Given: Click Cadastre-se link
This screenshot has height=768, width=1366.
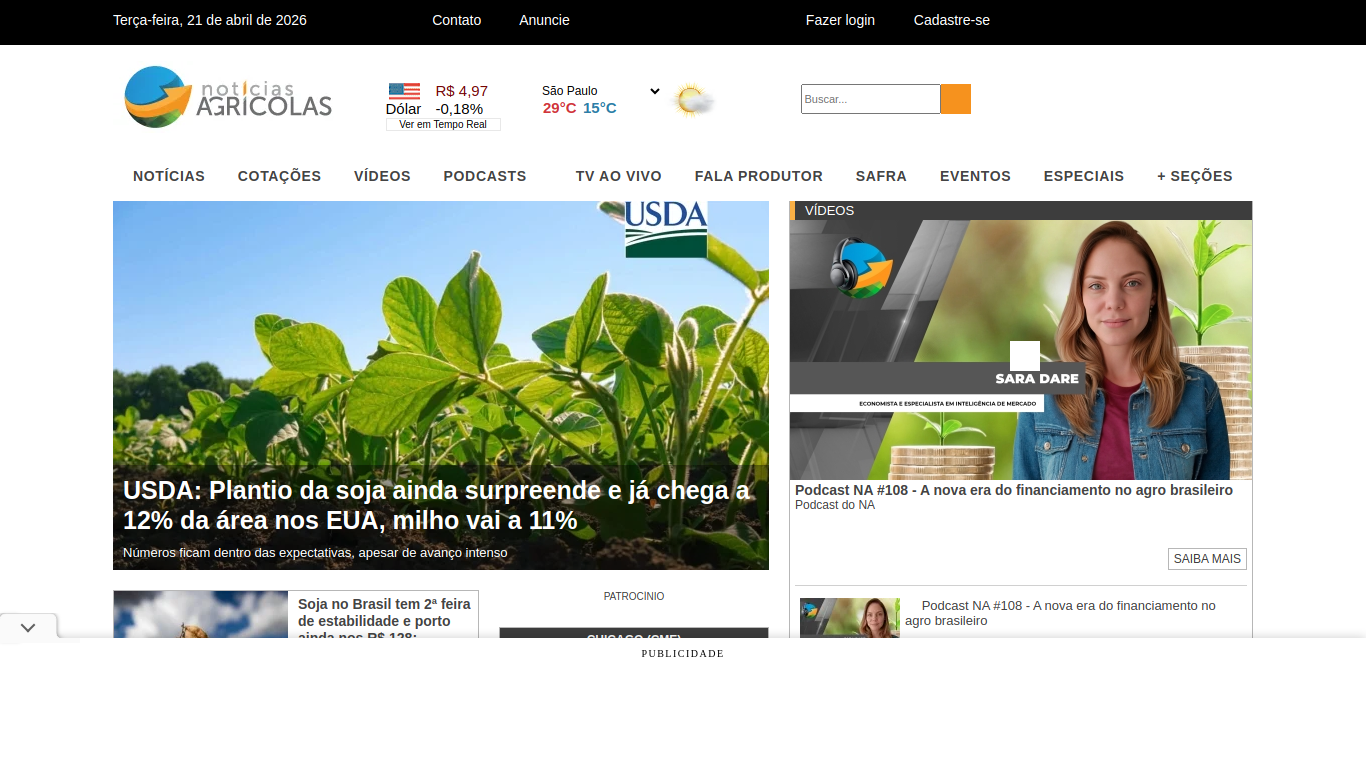Looking at the screenshot, I should (x=952, y=20).
